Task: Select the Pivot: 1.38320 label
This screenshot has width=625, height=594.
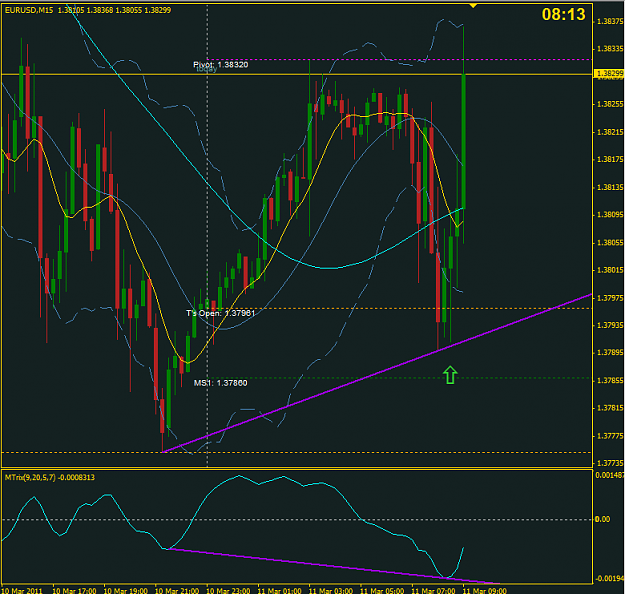Action: (x=220, y=65)
